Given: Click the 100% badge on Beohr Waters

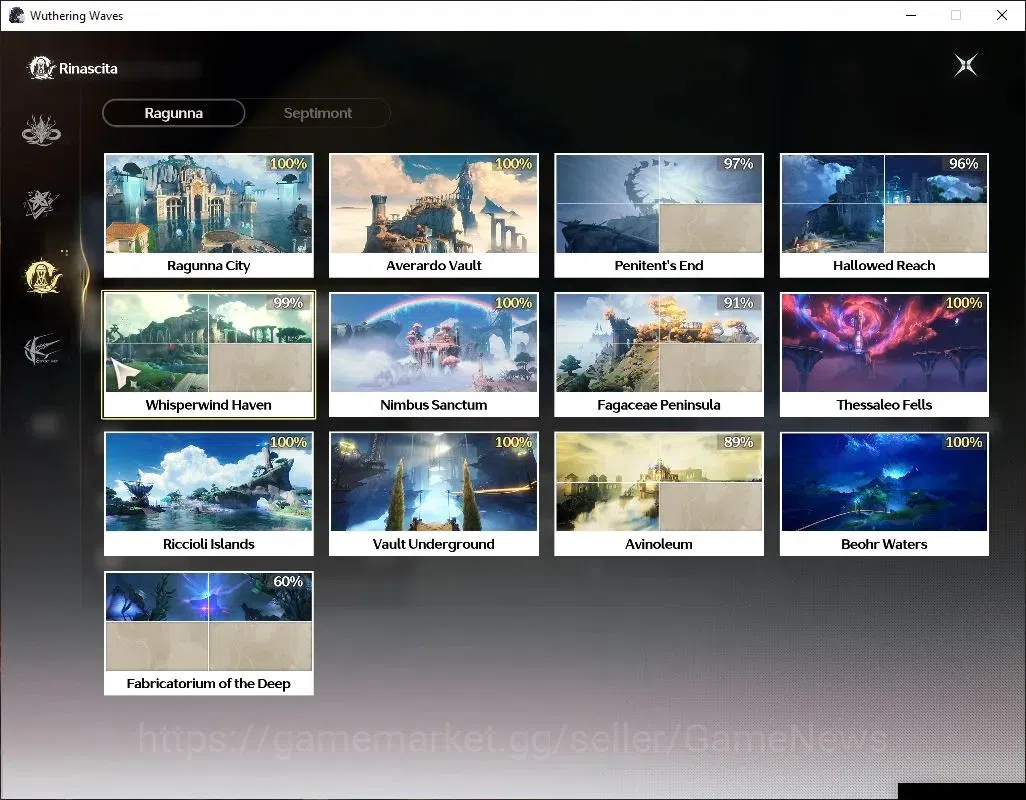Looking at the screenshot, I should pyautogui.click(x=963, y=442).
